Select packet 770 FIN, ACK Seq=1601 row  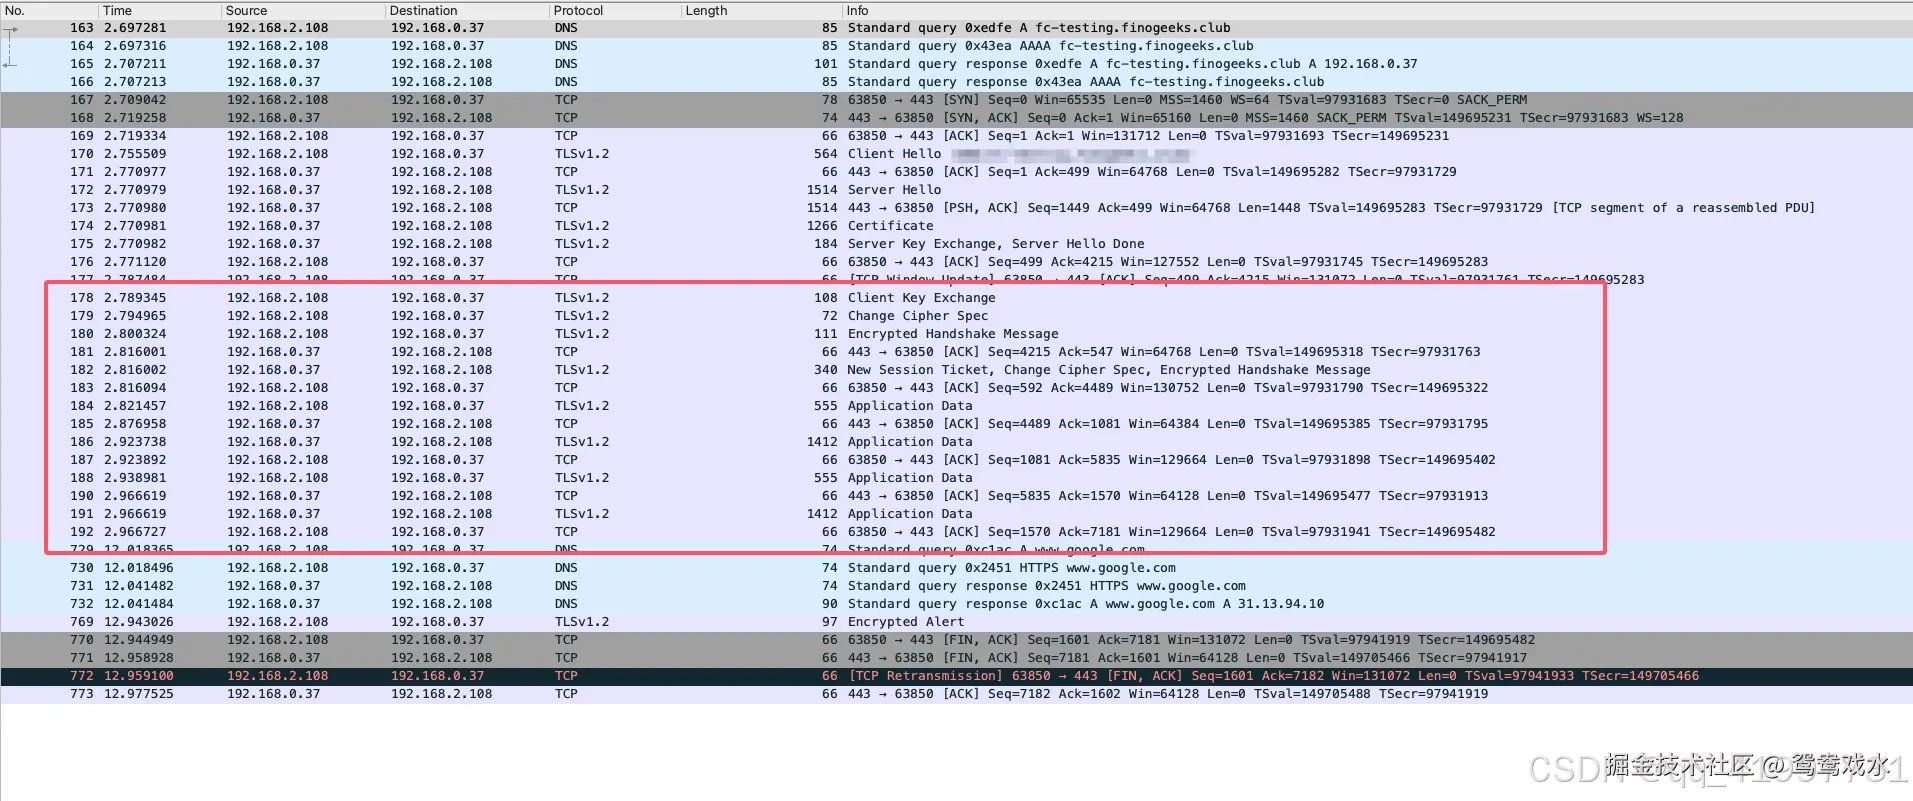[956, 640]
